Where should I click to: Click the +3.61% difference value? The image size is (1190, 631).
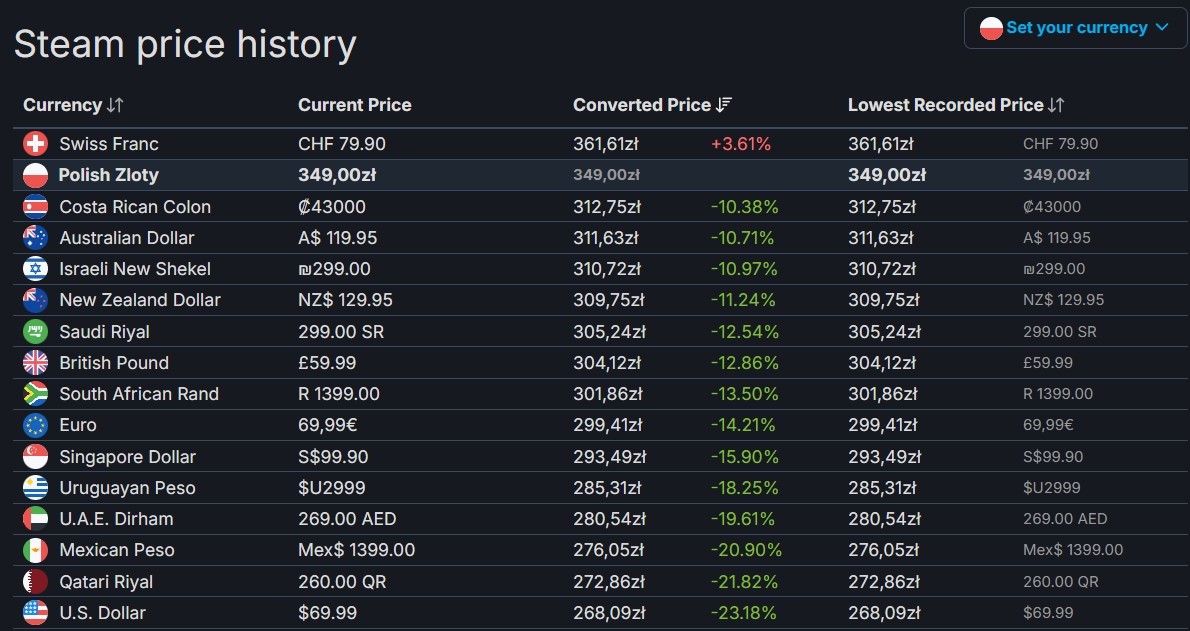pos(741,144)
